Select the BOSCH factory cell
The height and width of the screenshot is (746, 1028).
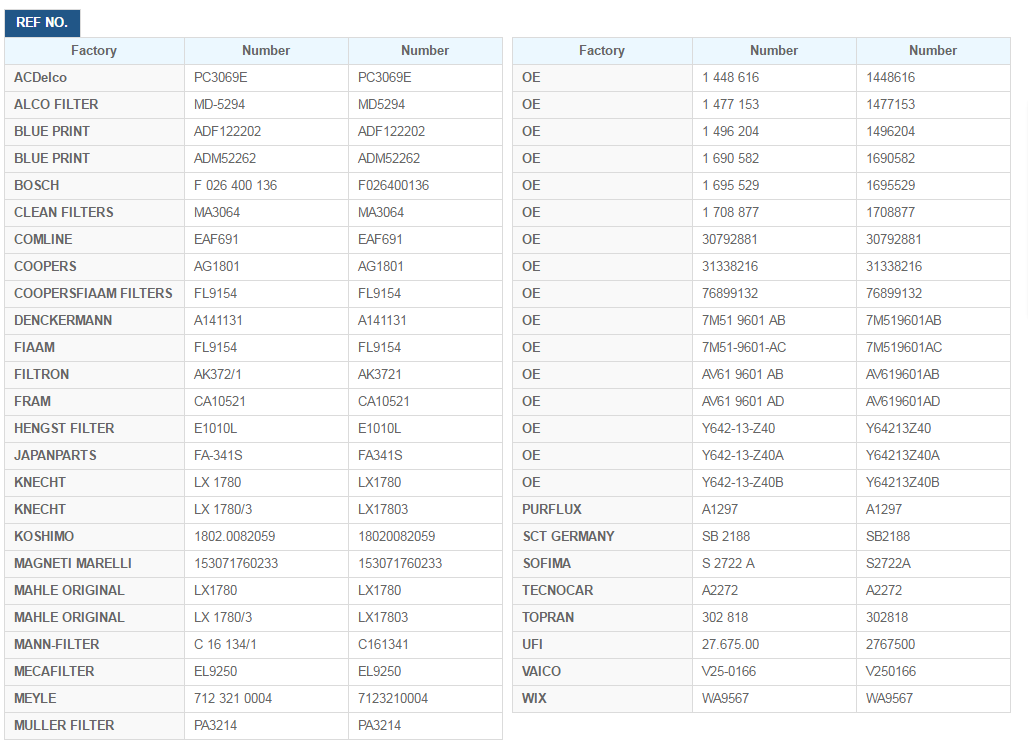[x=94, y=186]
